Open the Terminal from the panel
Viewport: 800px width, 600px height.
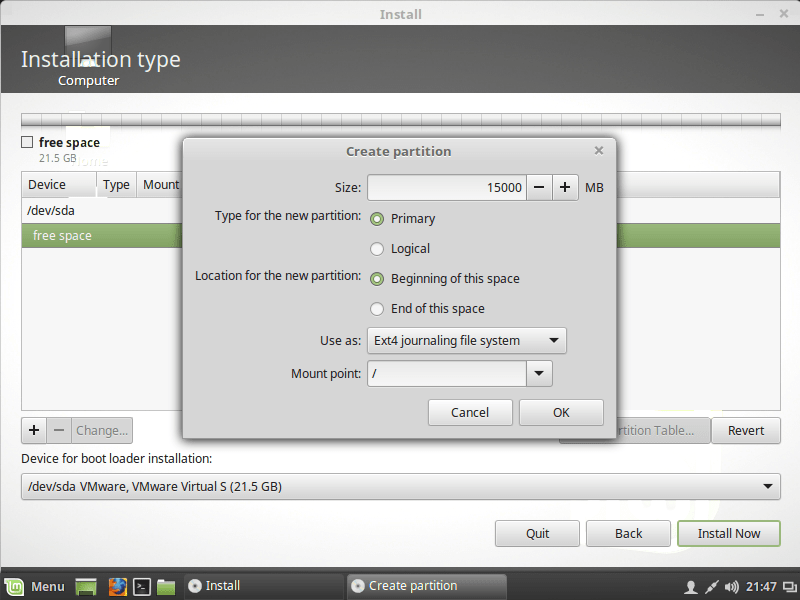(x=142, y=587)
